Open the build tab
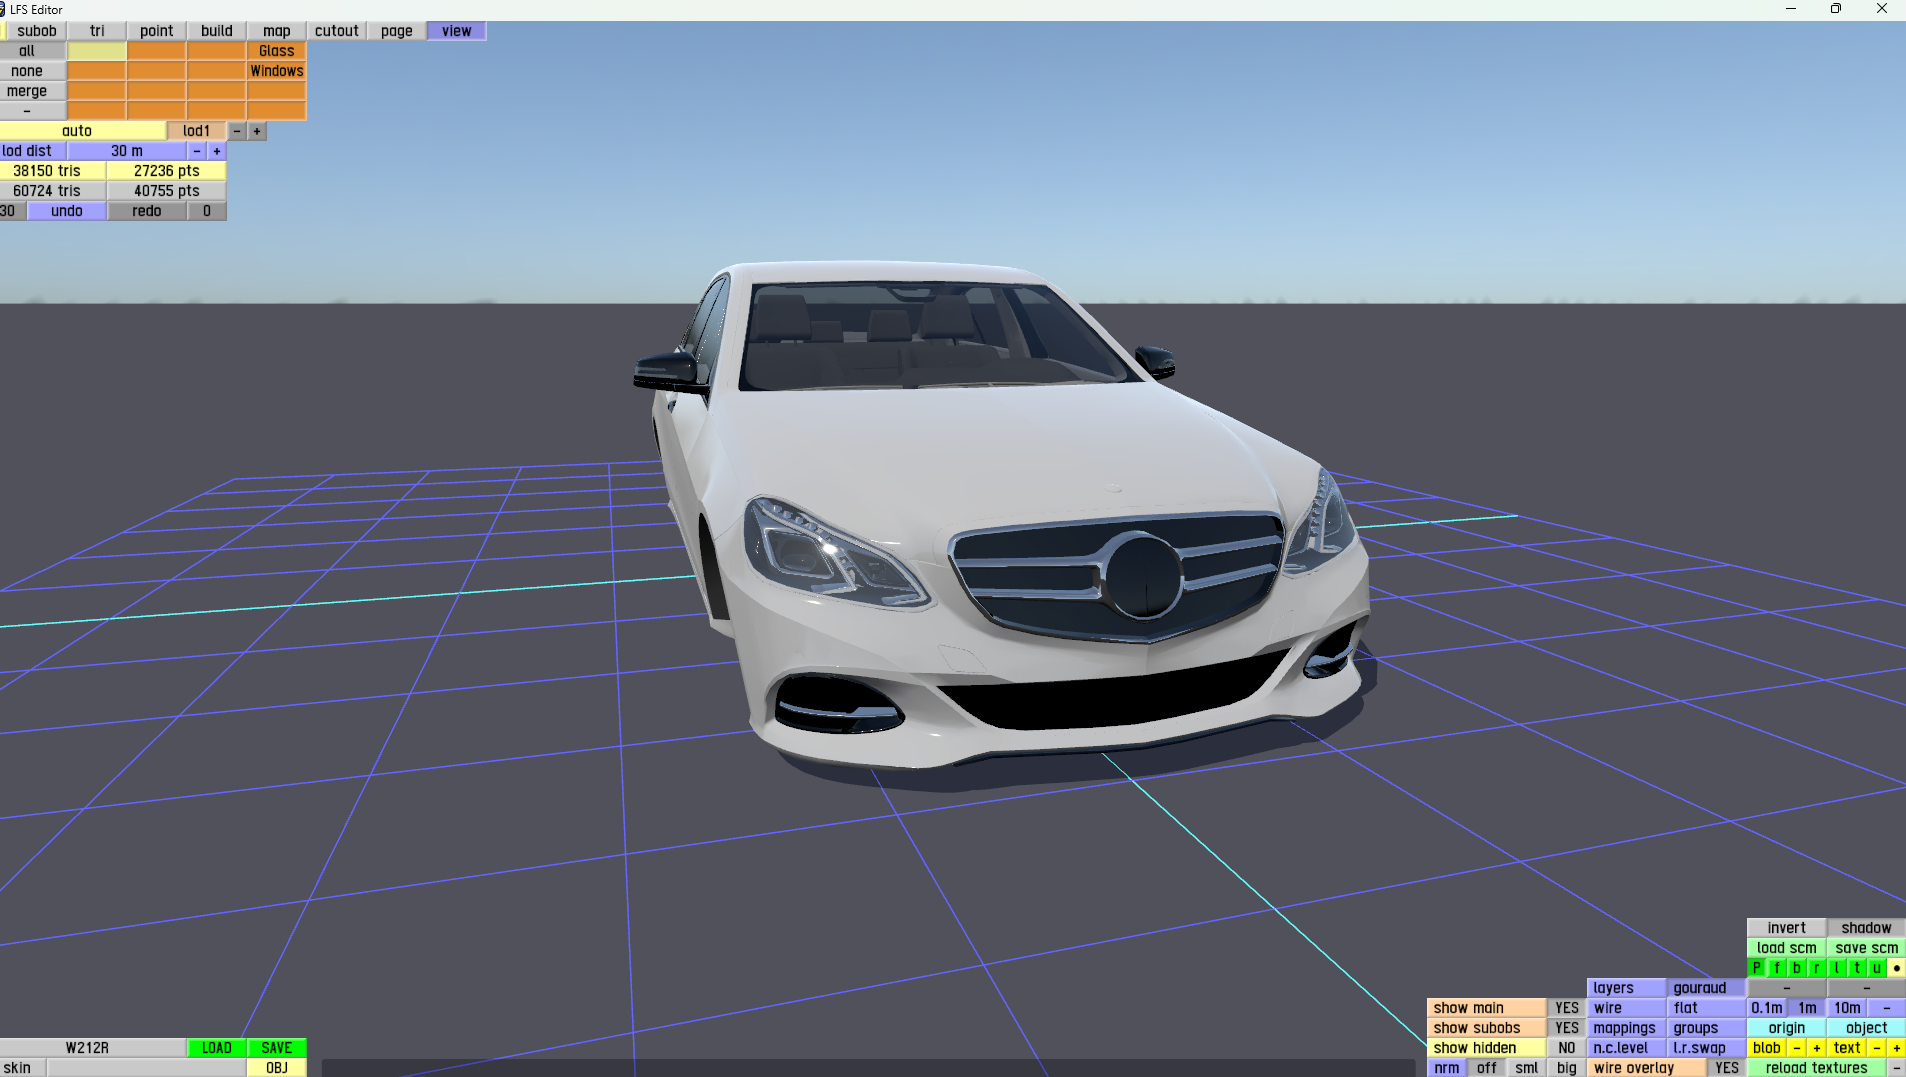Screen dimensions: 1906x1077 [x=217, y=31]
